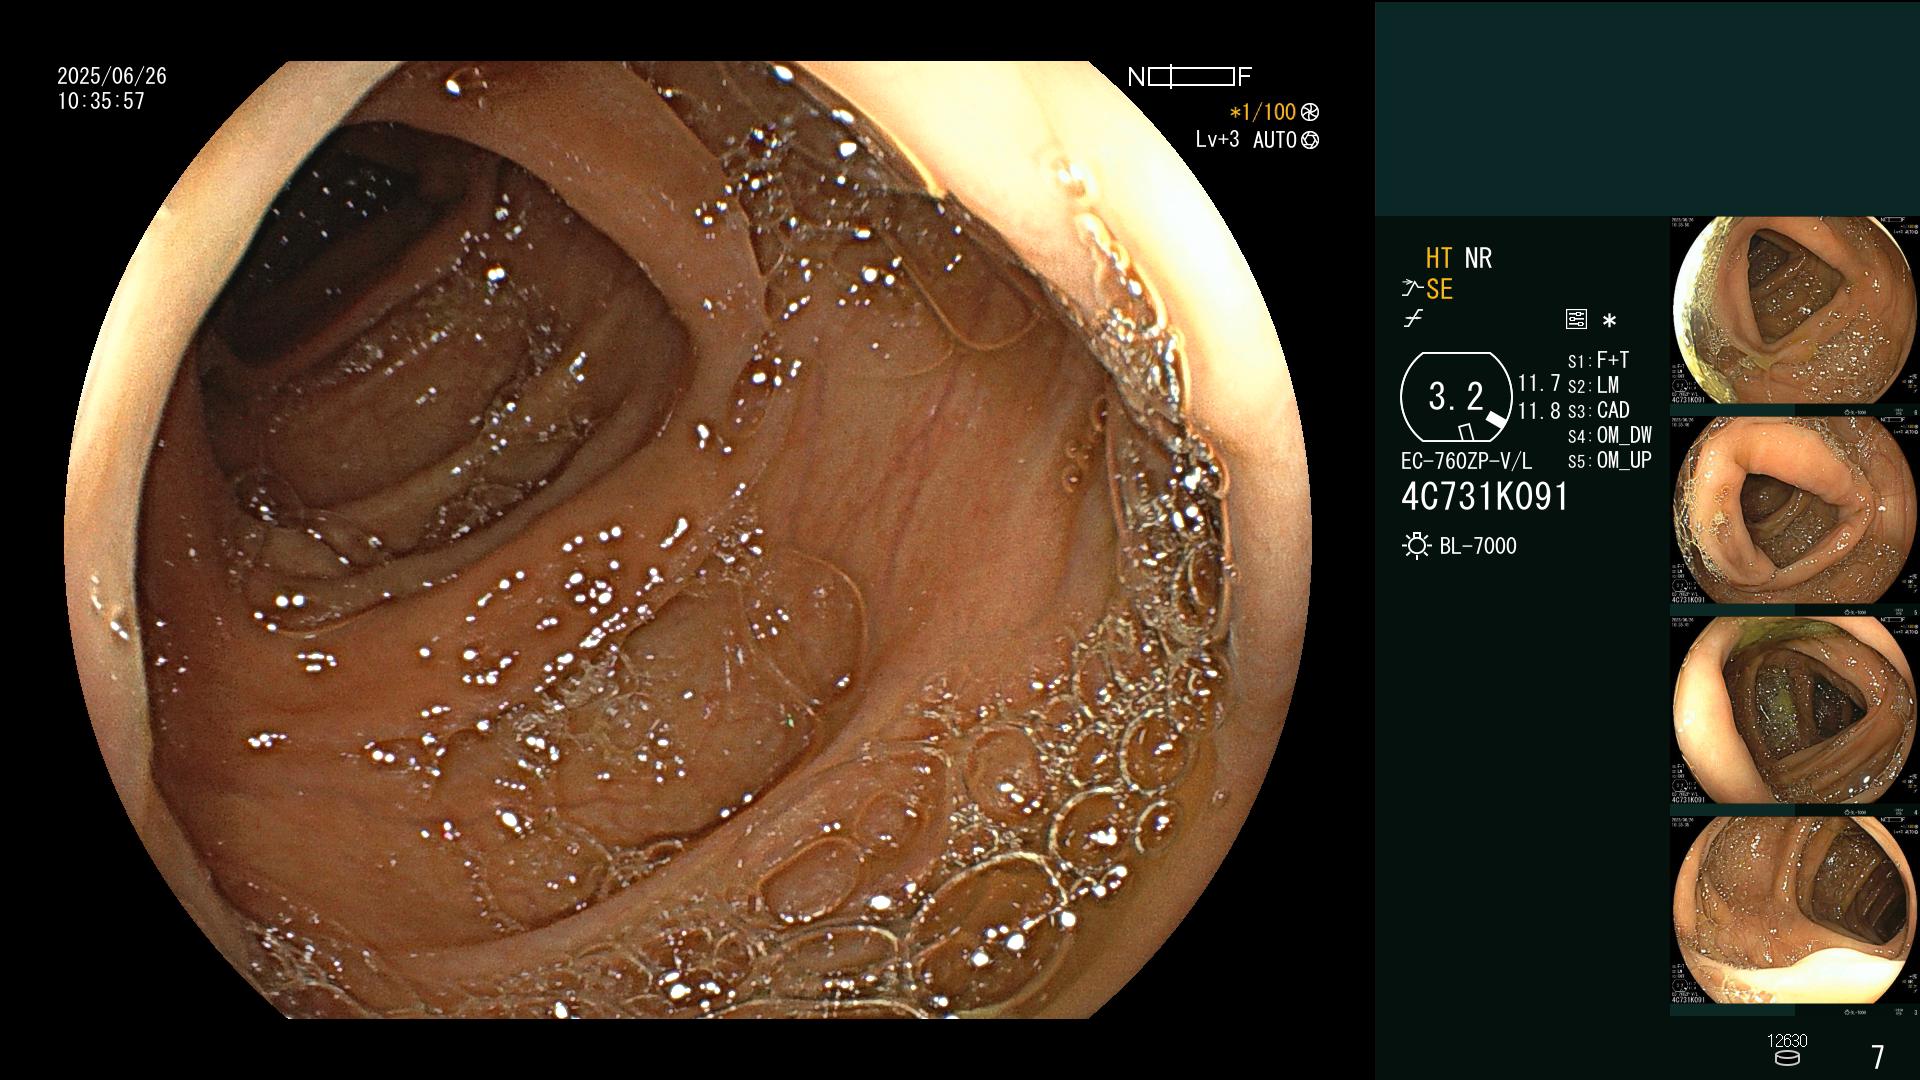Click the light source bulb icon next to BL-7000

pos(1416,546)
